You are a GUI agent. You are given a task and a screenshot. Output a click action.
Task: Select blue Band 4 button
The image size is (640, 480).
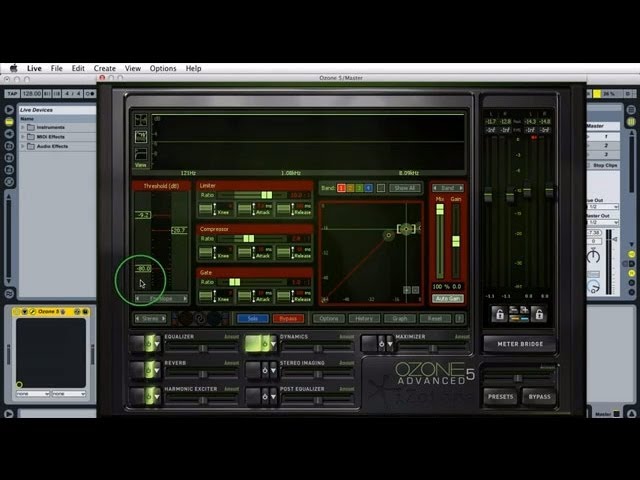(x=368, y=188)
